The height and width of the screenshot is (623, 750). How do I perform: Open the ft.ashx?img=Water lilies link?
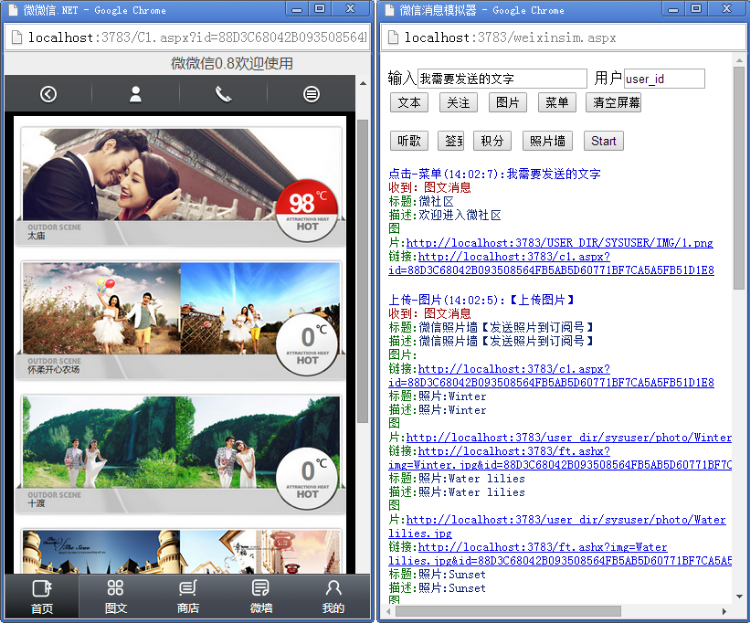pos(560,554)
